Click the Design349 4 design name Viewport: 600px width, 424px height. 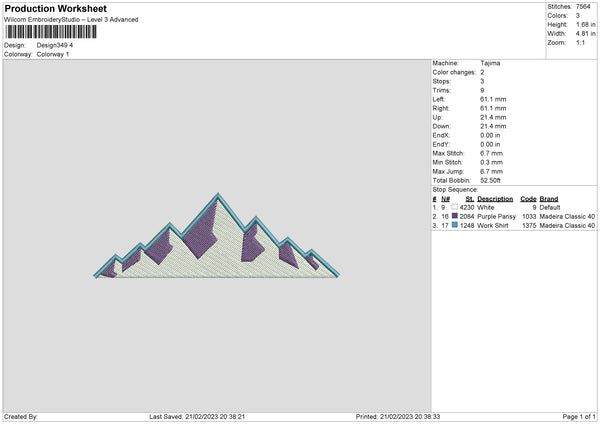(x=55, y=45)
